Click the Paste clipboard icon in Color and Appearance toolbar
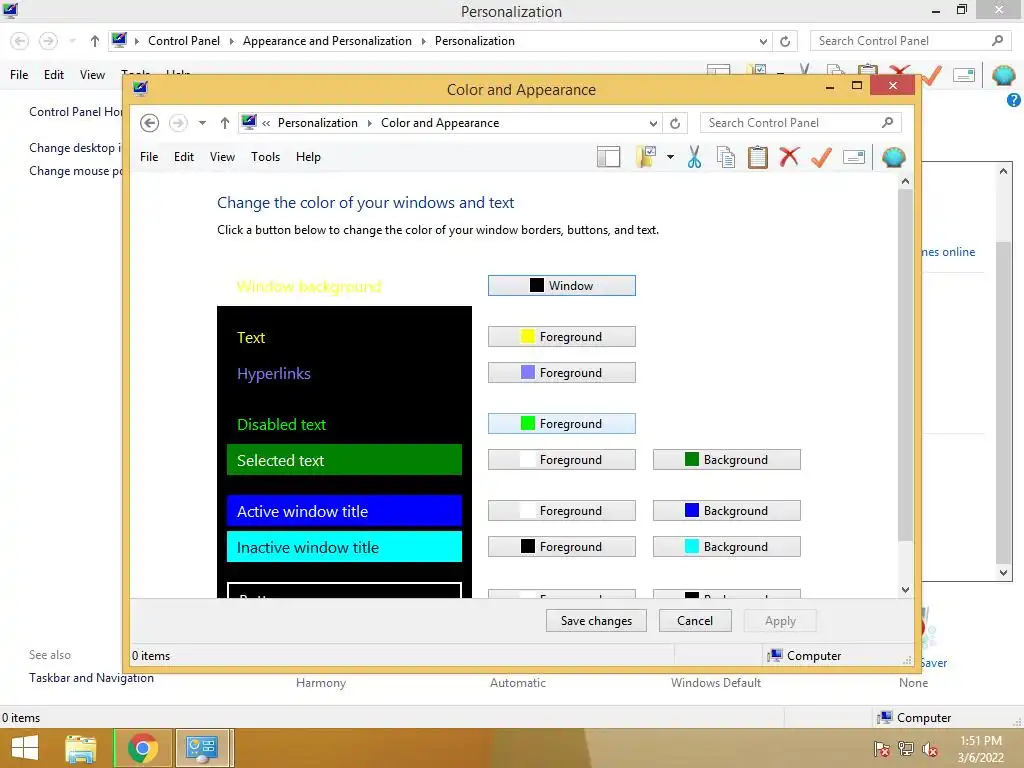The width and height of the screenshot is (1024, 768). (x=758, y=157)
